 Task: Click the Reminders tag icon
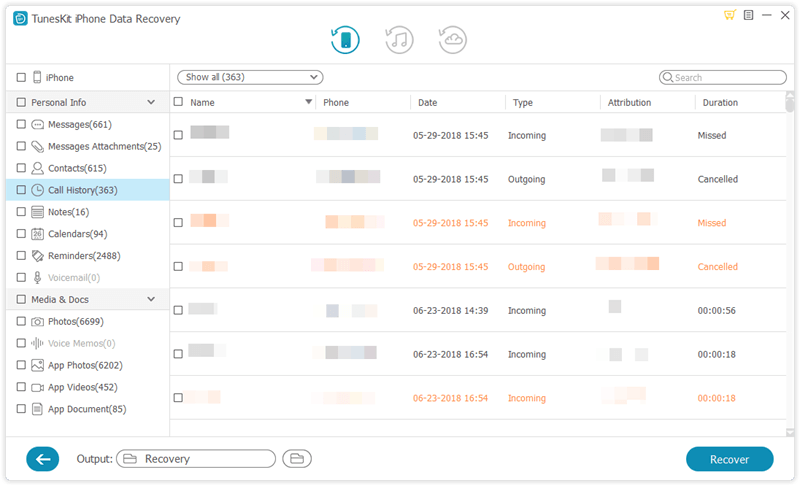(x=37, y=256)
